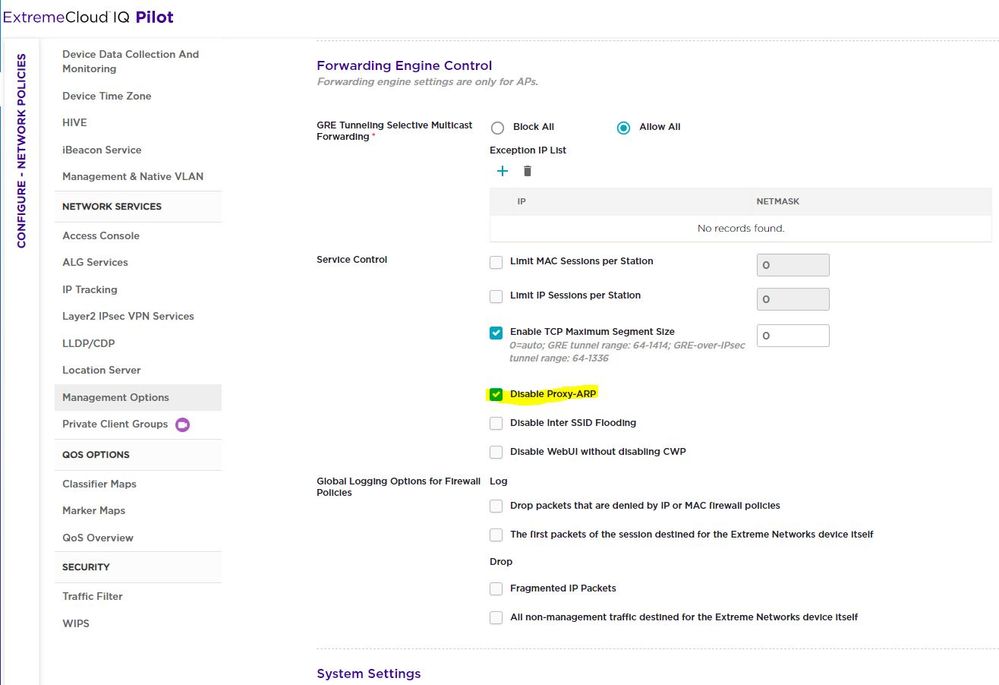Open Classifier Maps under QoS Options
999x685 pixels.
point(99,484)
